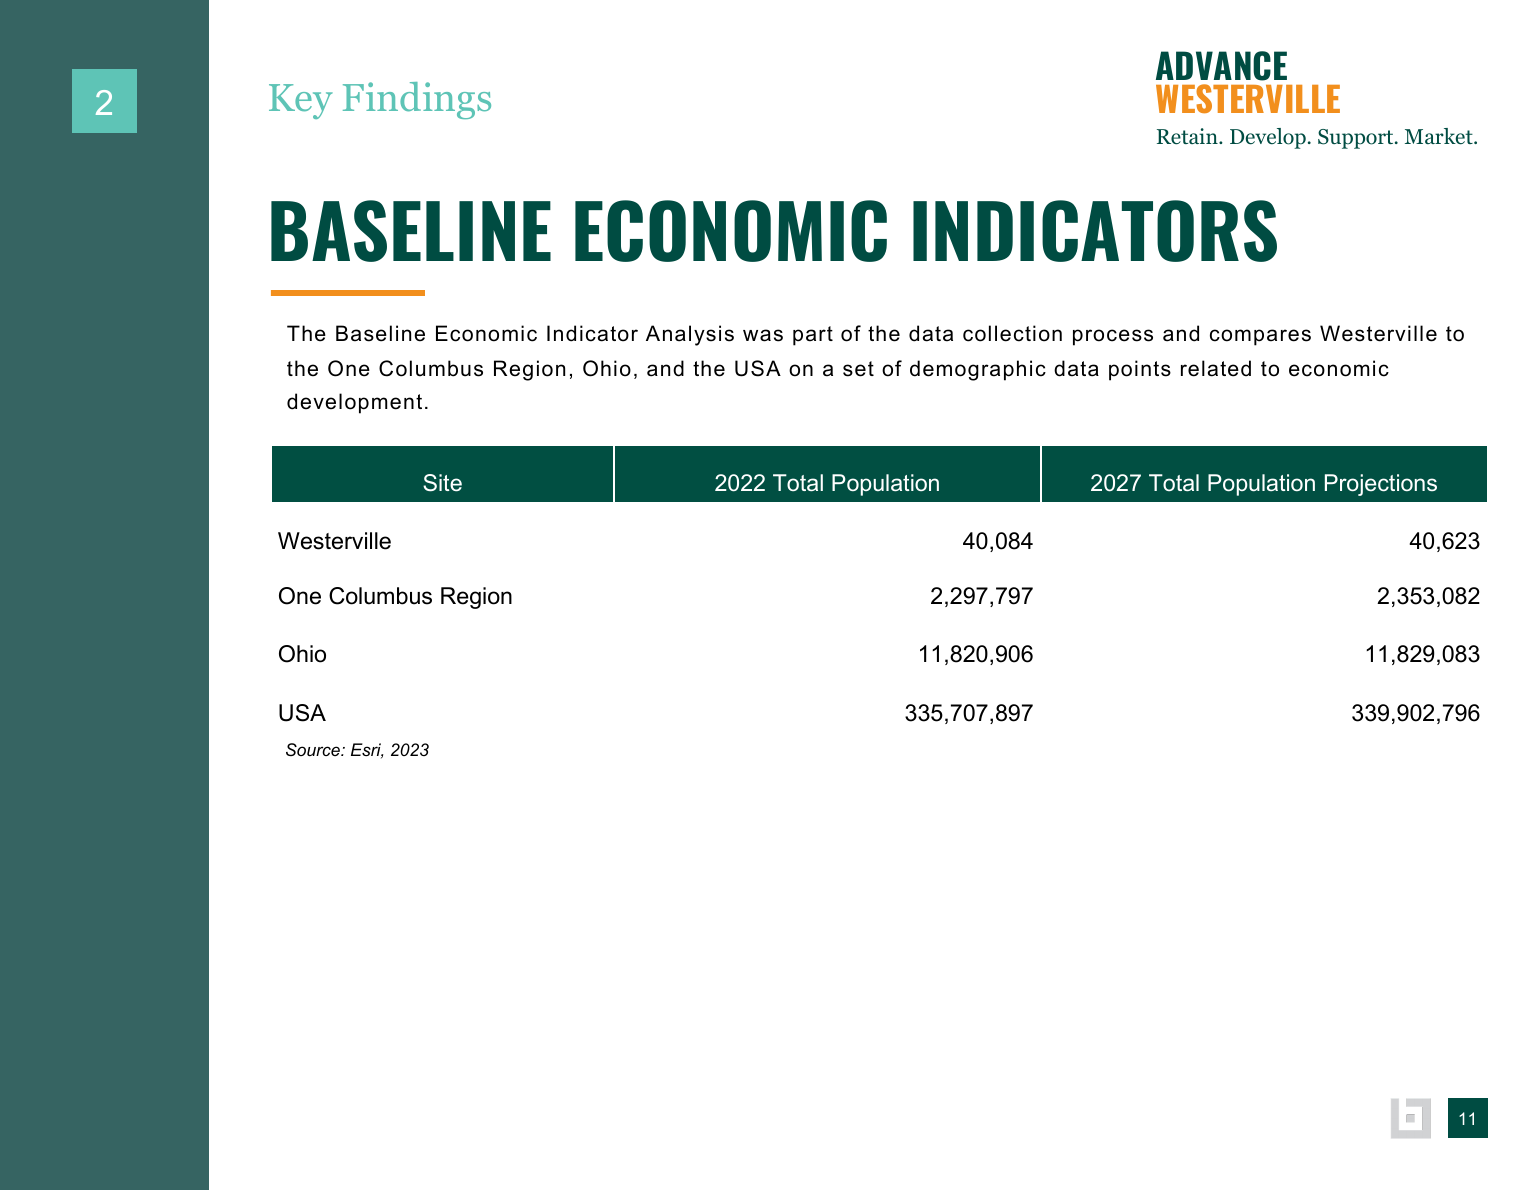
Task: Click the 40,084 population value
Action: [x=997, y=541]
